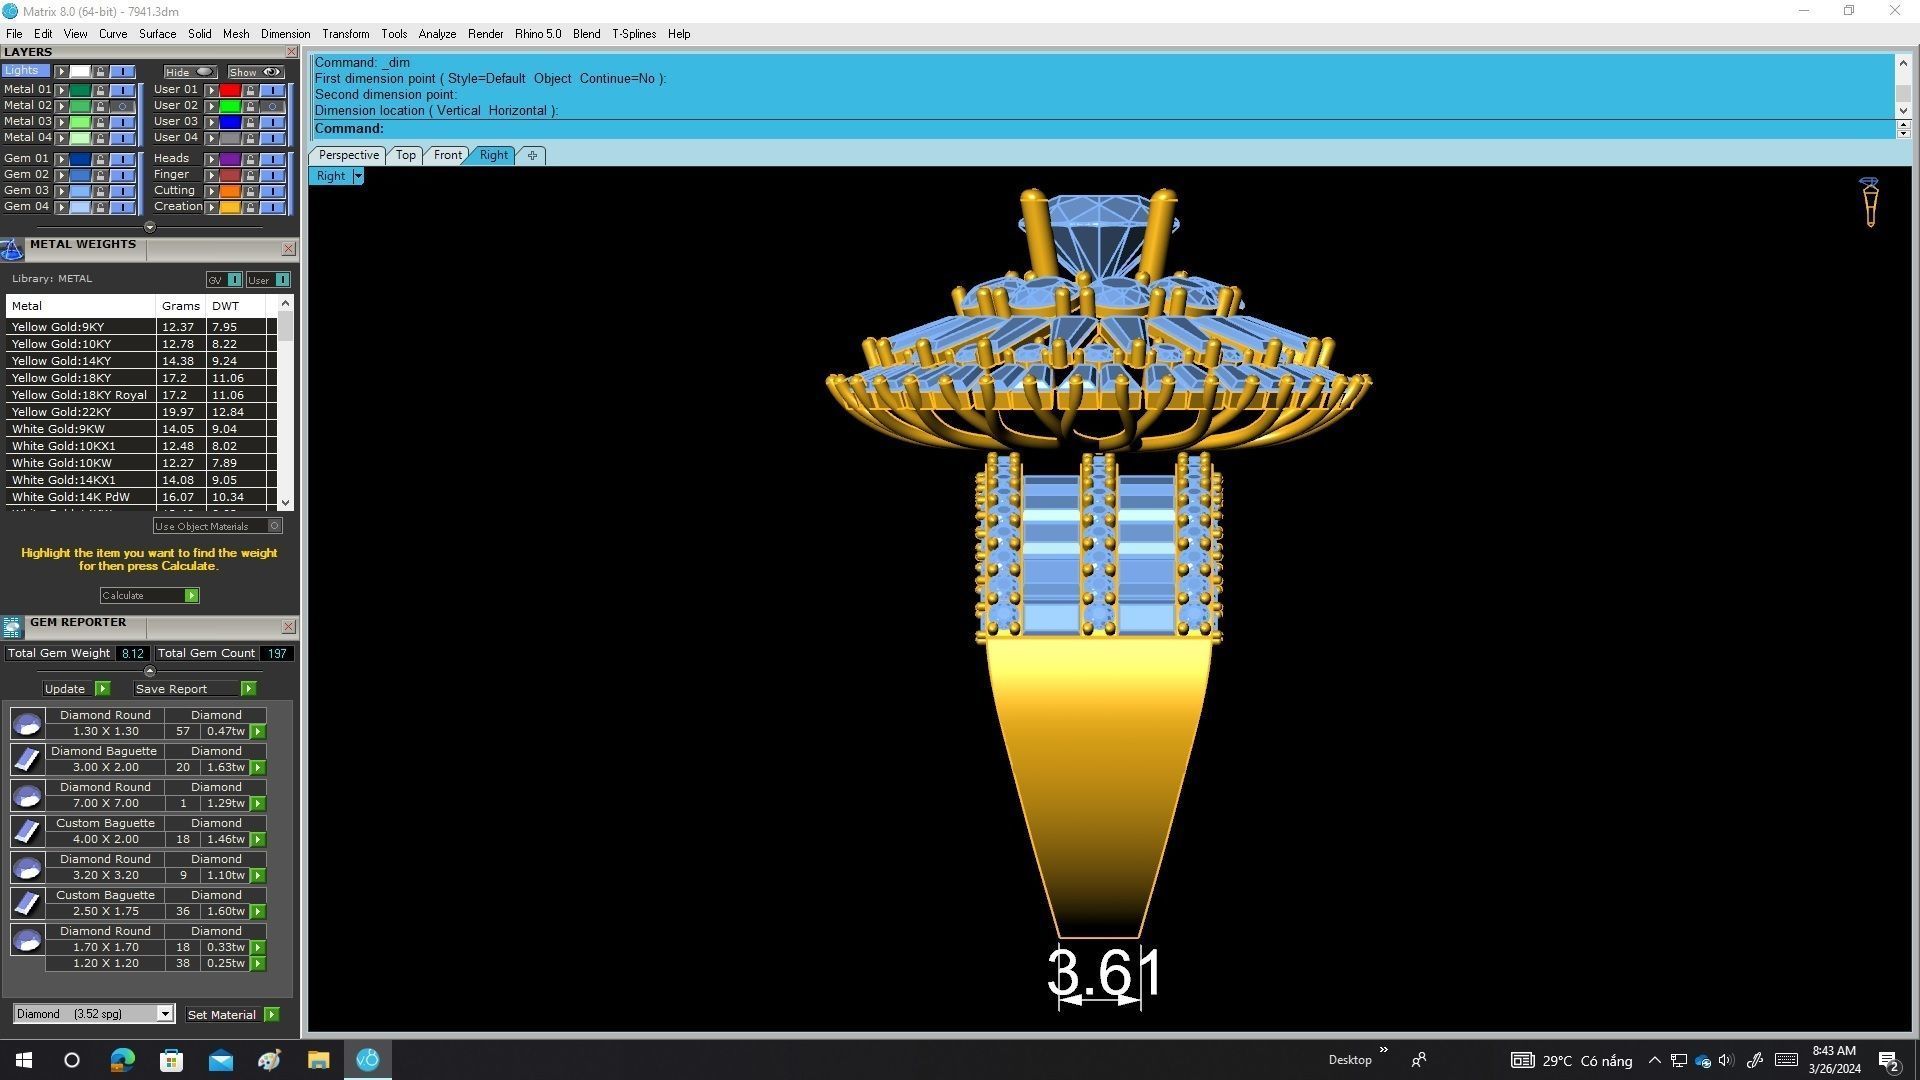Expand the layers panel via down-arrow divider
Image resolution: width=1920 pixels, height=1080 pixels.
tap(150, 227)
